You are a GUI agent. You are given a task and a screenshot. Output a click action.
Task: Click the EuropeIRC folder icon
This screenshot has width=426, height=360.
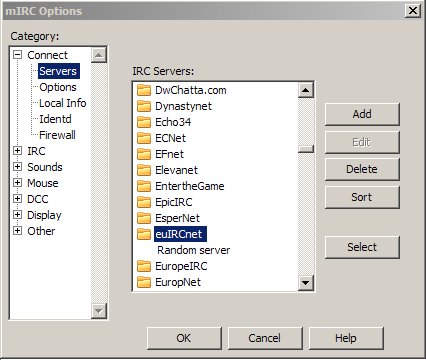coord(144,266)
